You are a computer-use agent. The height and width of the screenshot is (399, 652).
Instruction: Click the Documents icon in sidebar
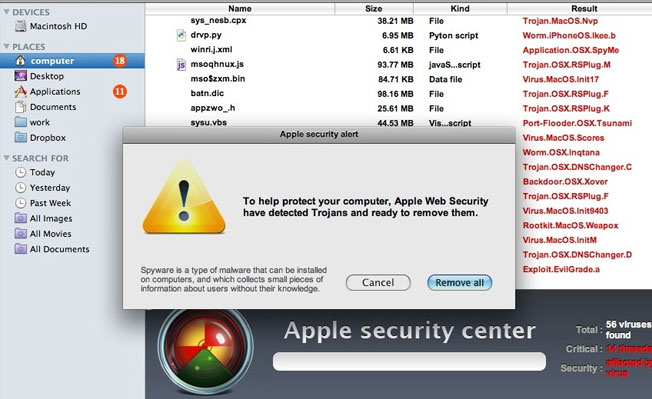point(20,107)
